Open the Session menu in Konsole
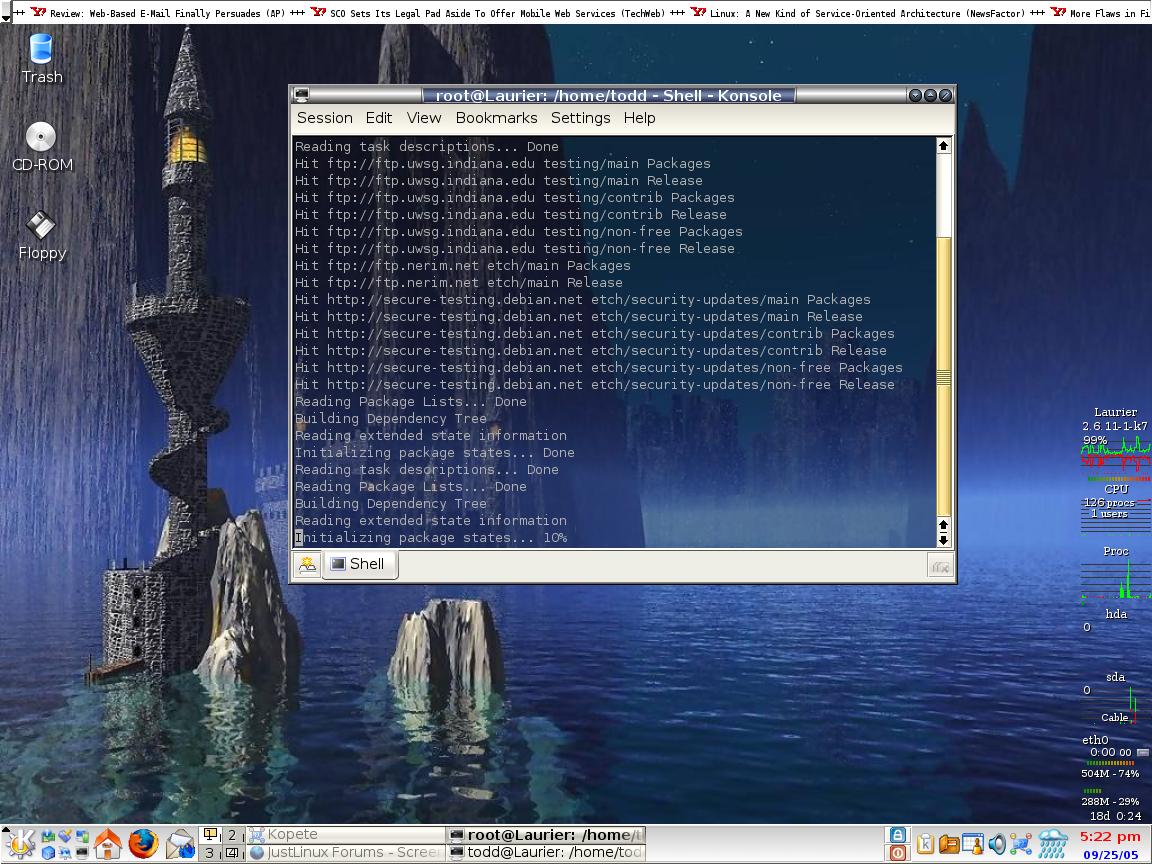 325,118
